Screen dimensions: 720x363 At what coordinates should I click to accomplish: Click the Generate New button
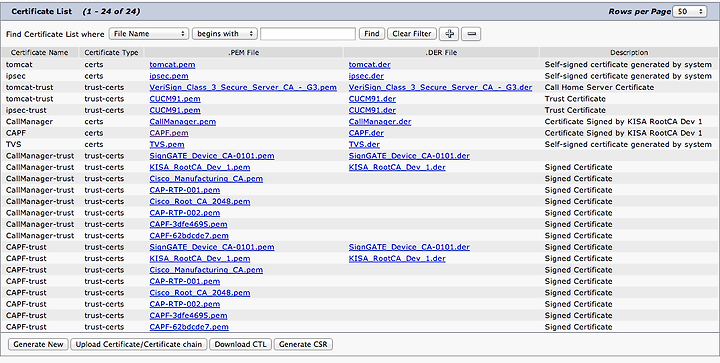[x=38, y=344]
